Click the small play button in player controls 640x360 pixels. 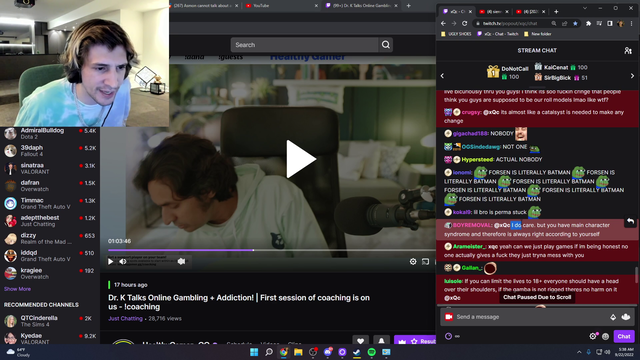pyautogui.click(x=111, y=261)
